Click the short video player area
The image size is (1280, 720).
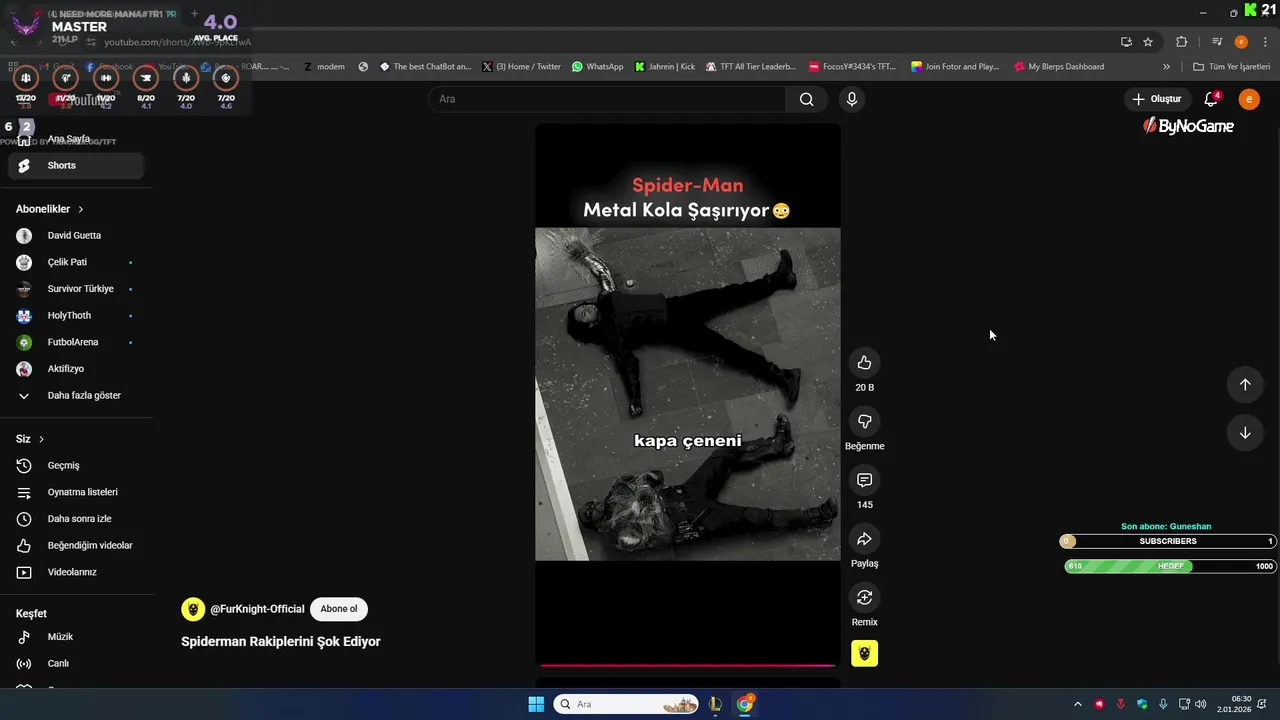point(687,394)
